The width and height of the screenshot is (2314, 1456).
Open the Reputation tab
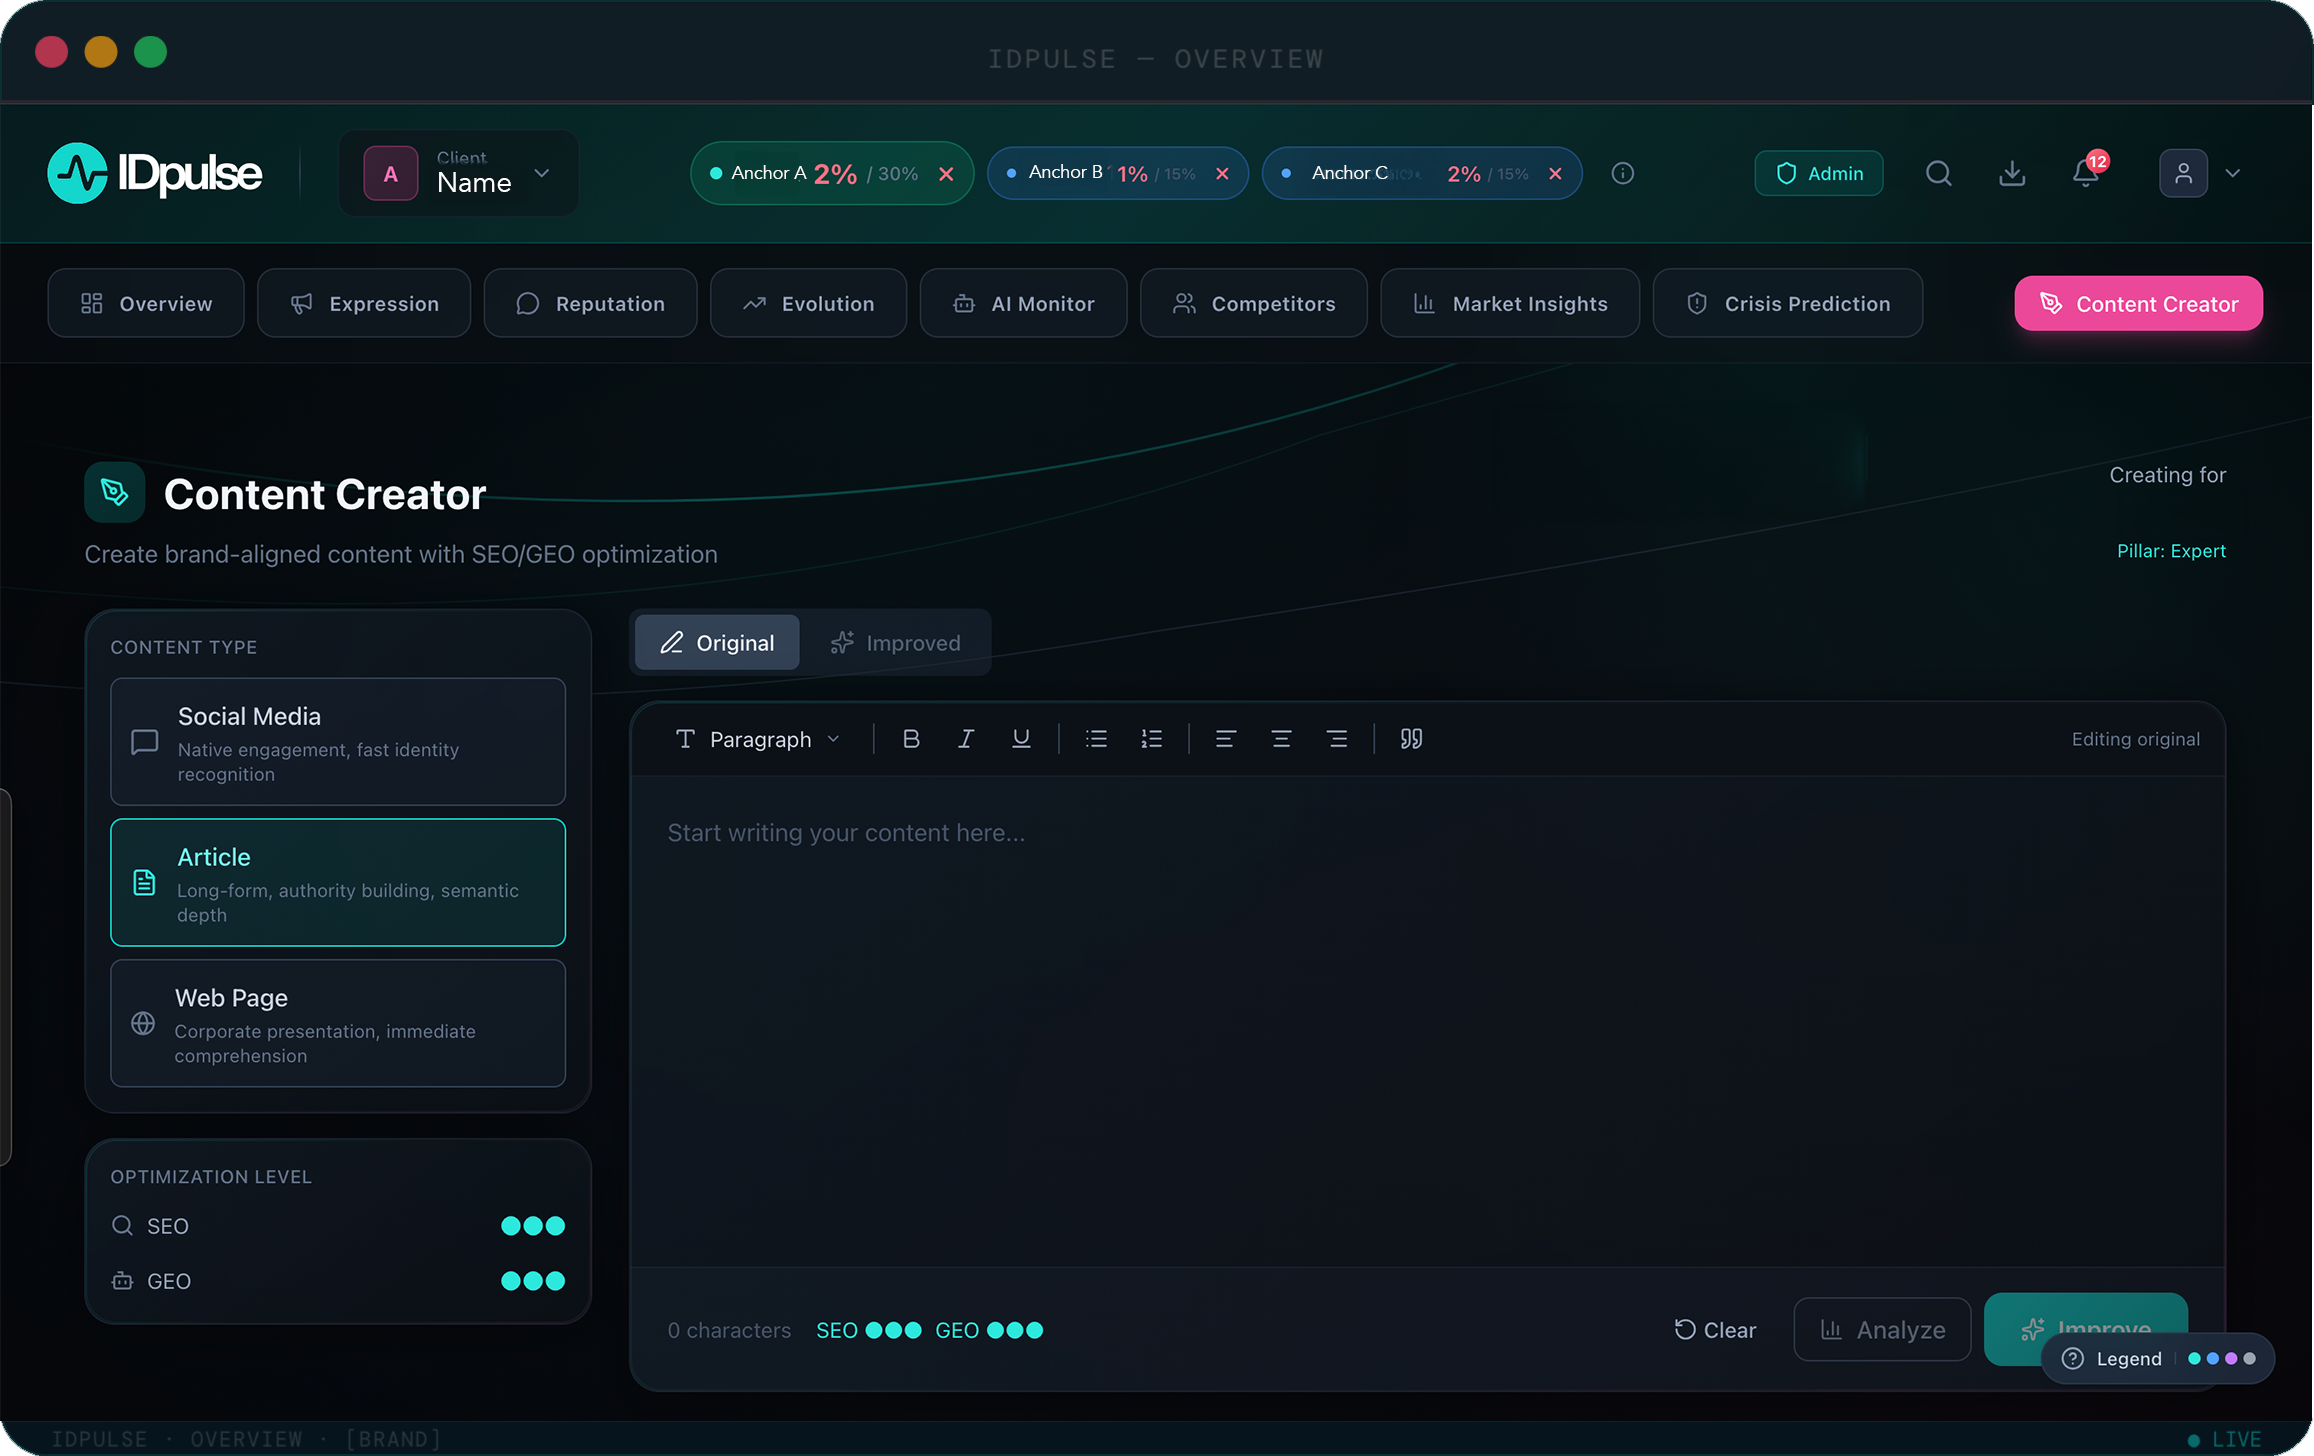590,303
